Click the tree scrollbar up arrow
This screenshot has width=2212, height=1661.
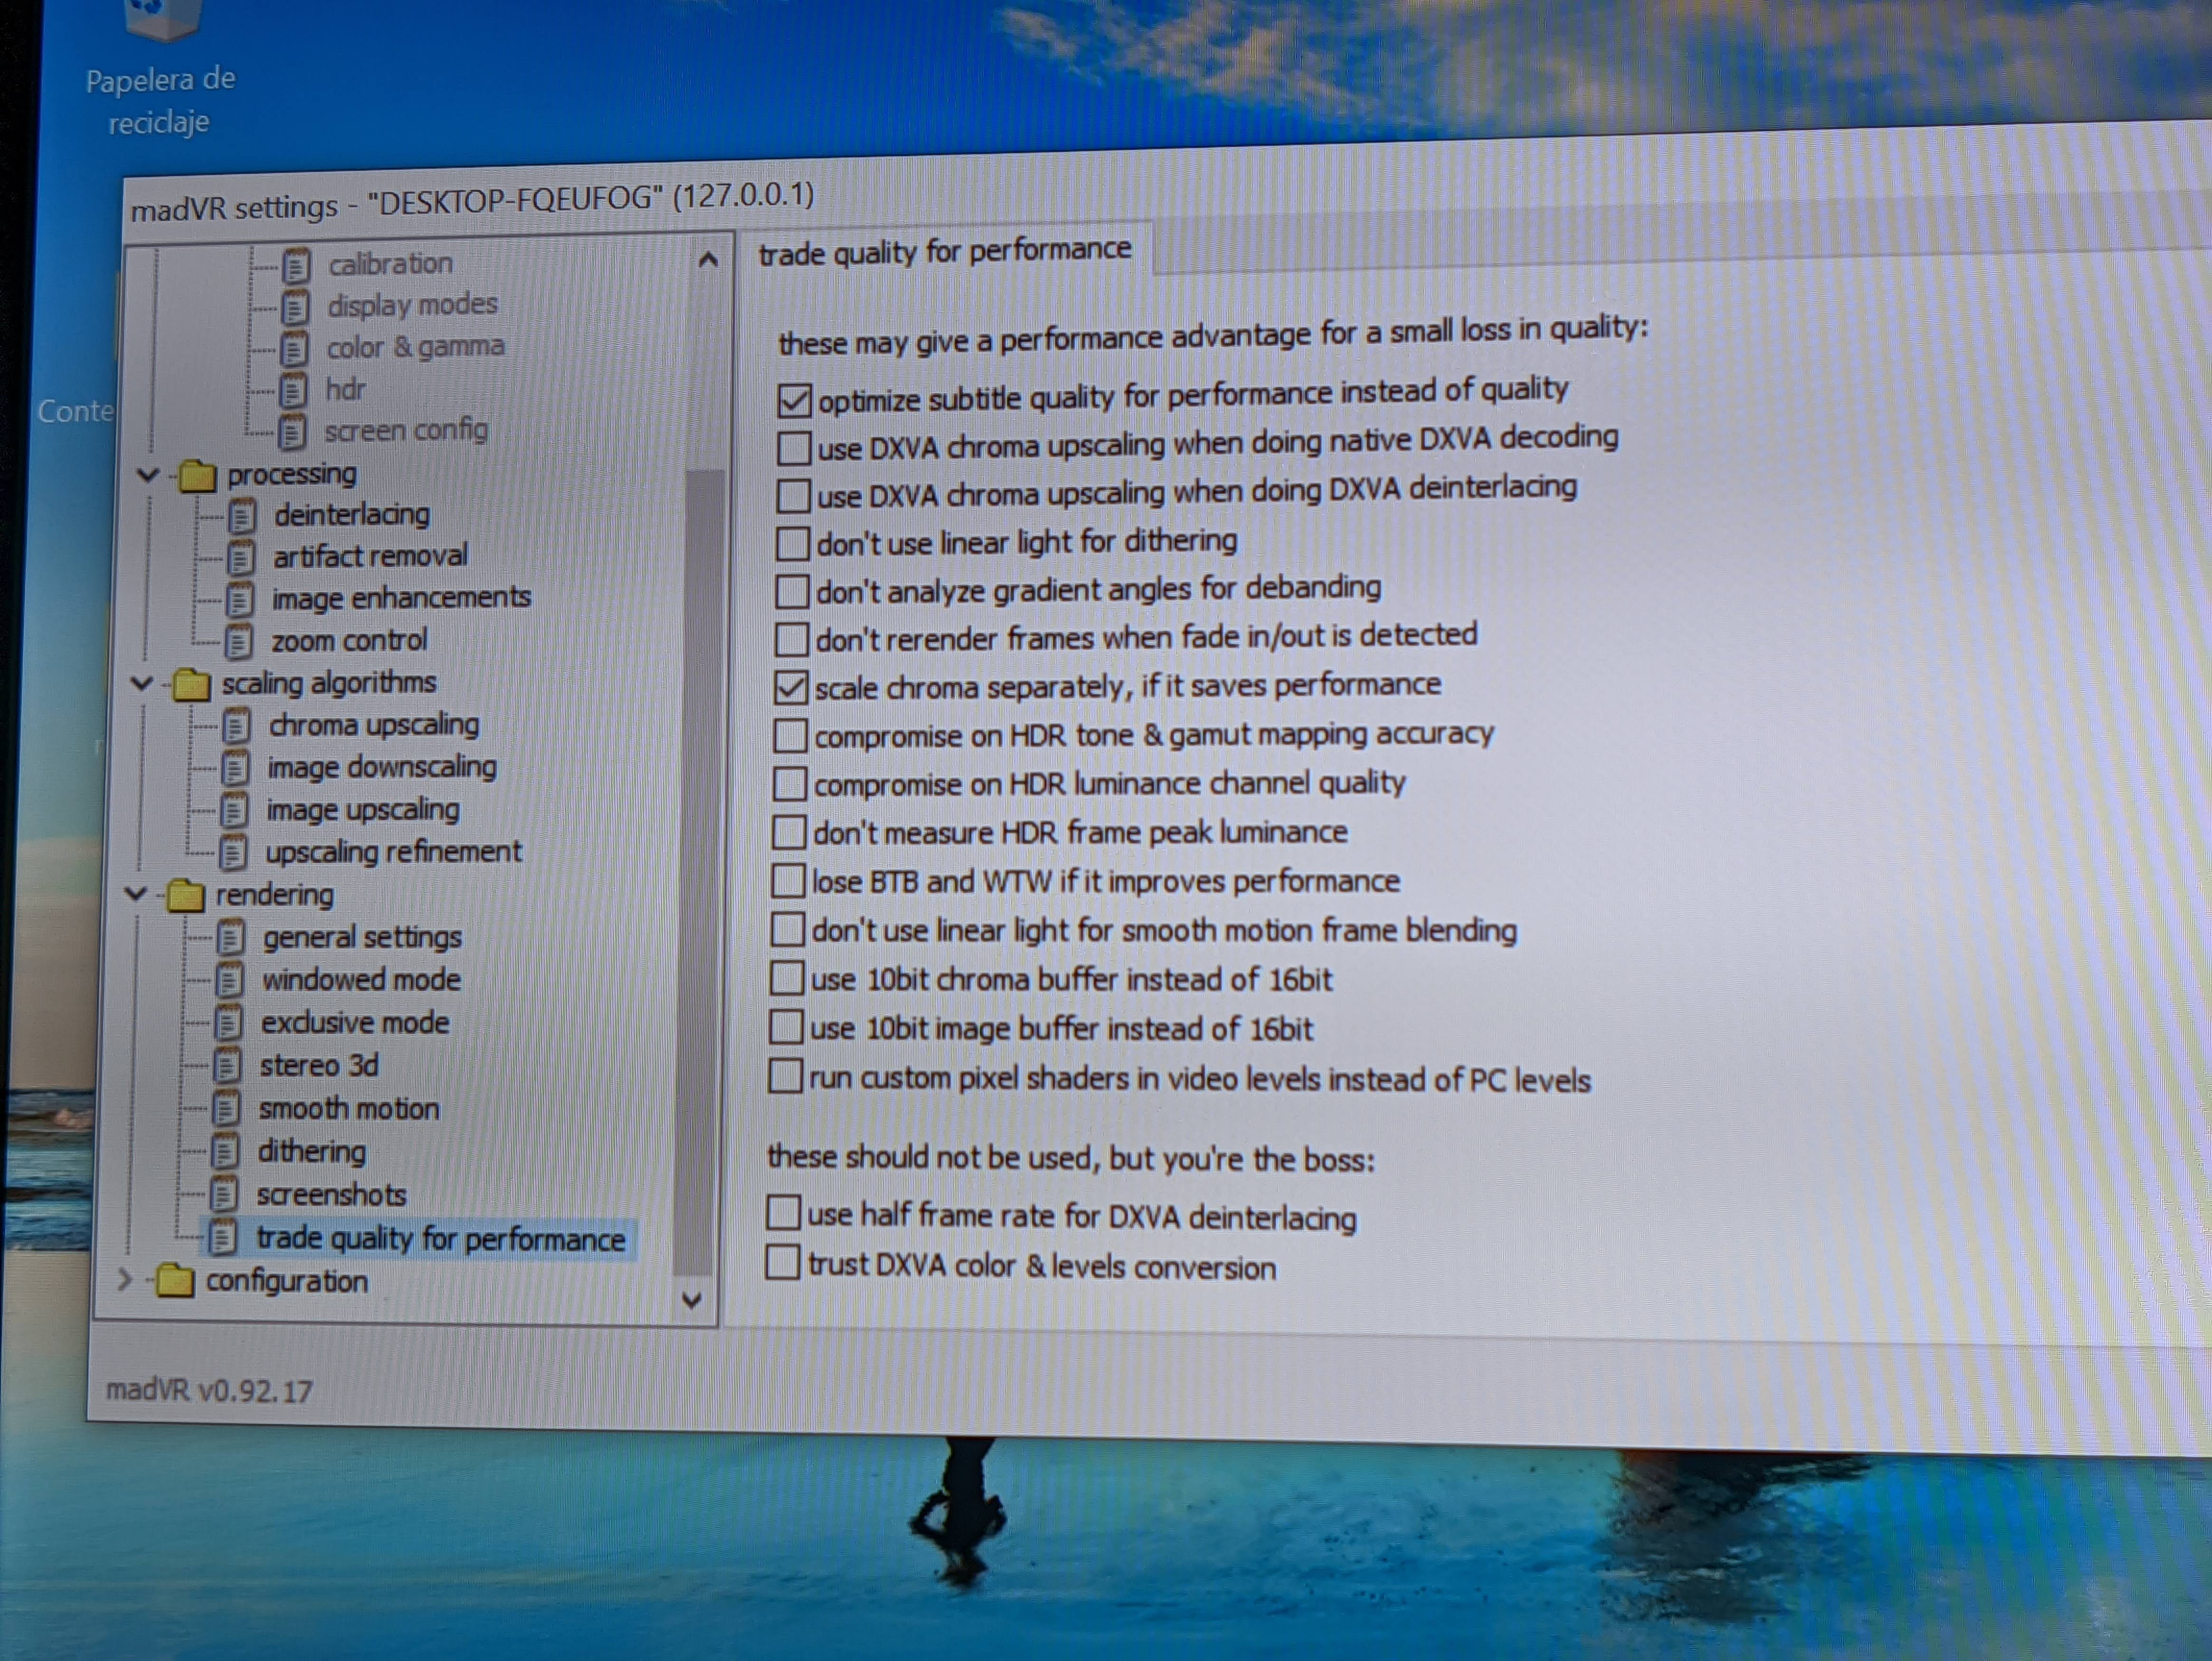tap(708, 261)
